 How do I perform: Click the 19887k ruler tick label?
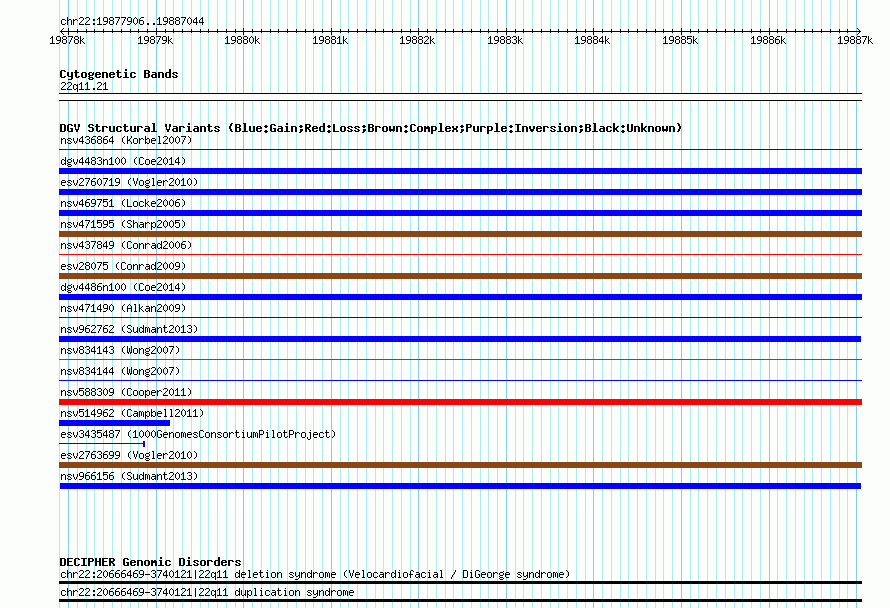point(855,40)
